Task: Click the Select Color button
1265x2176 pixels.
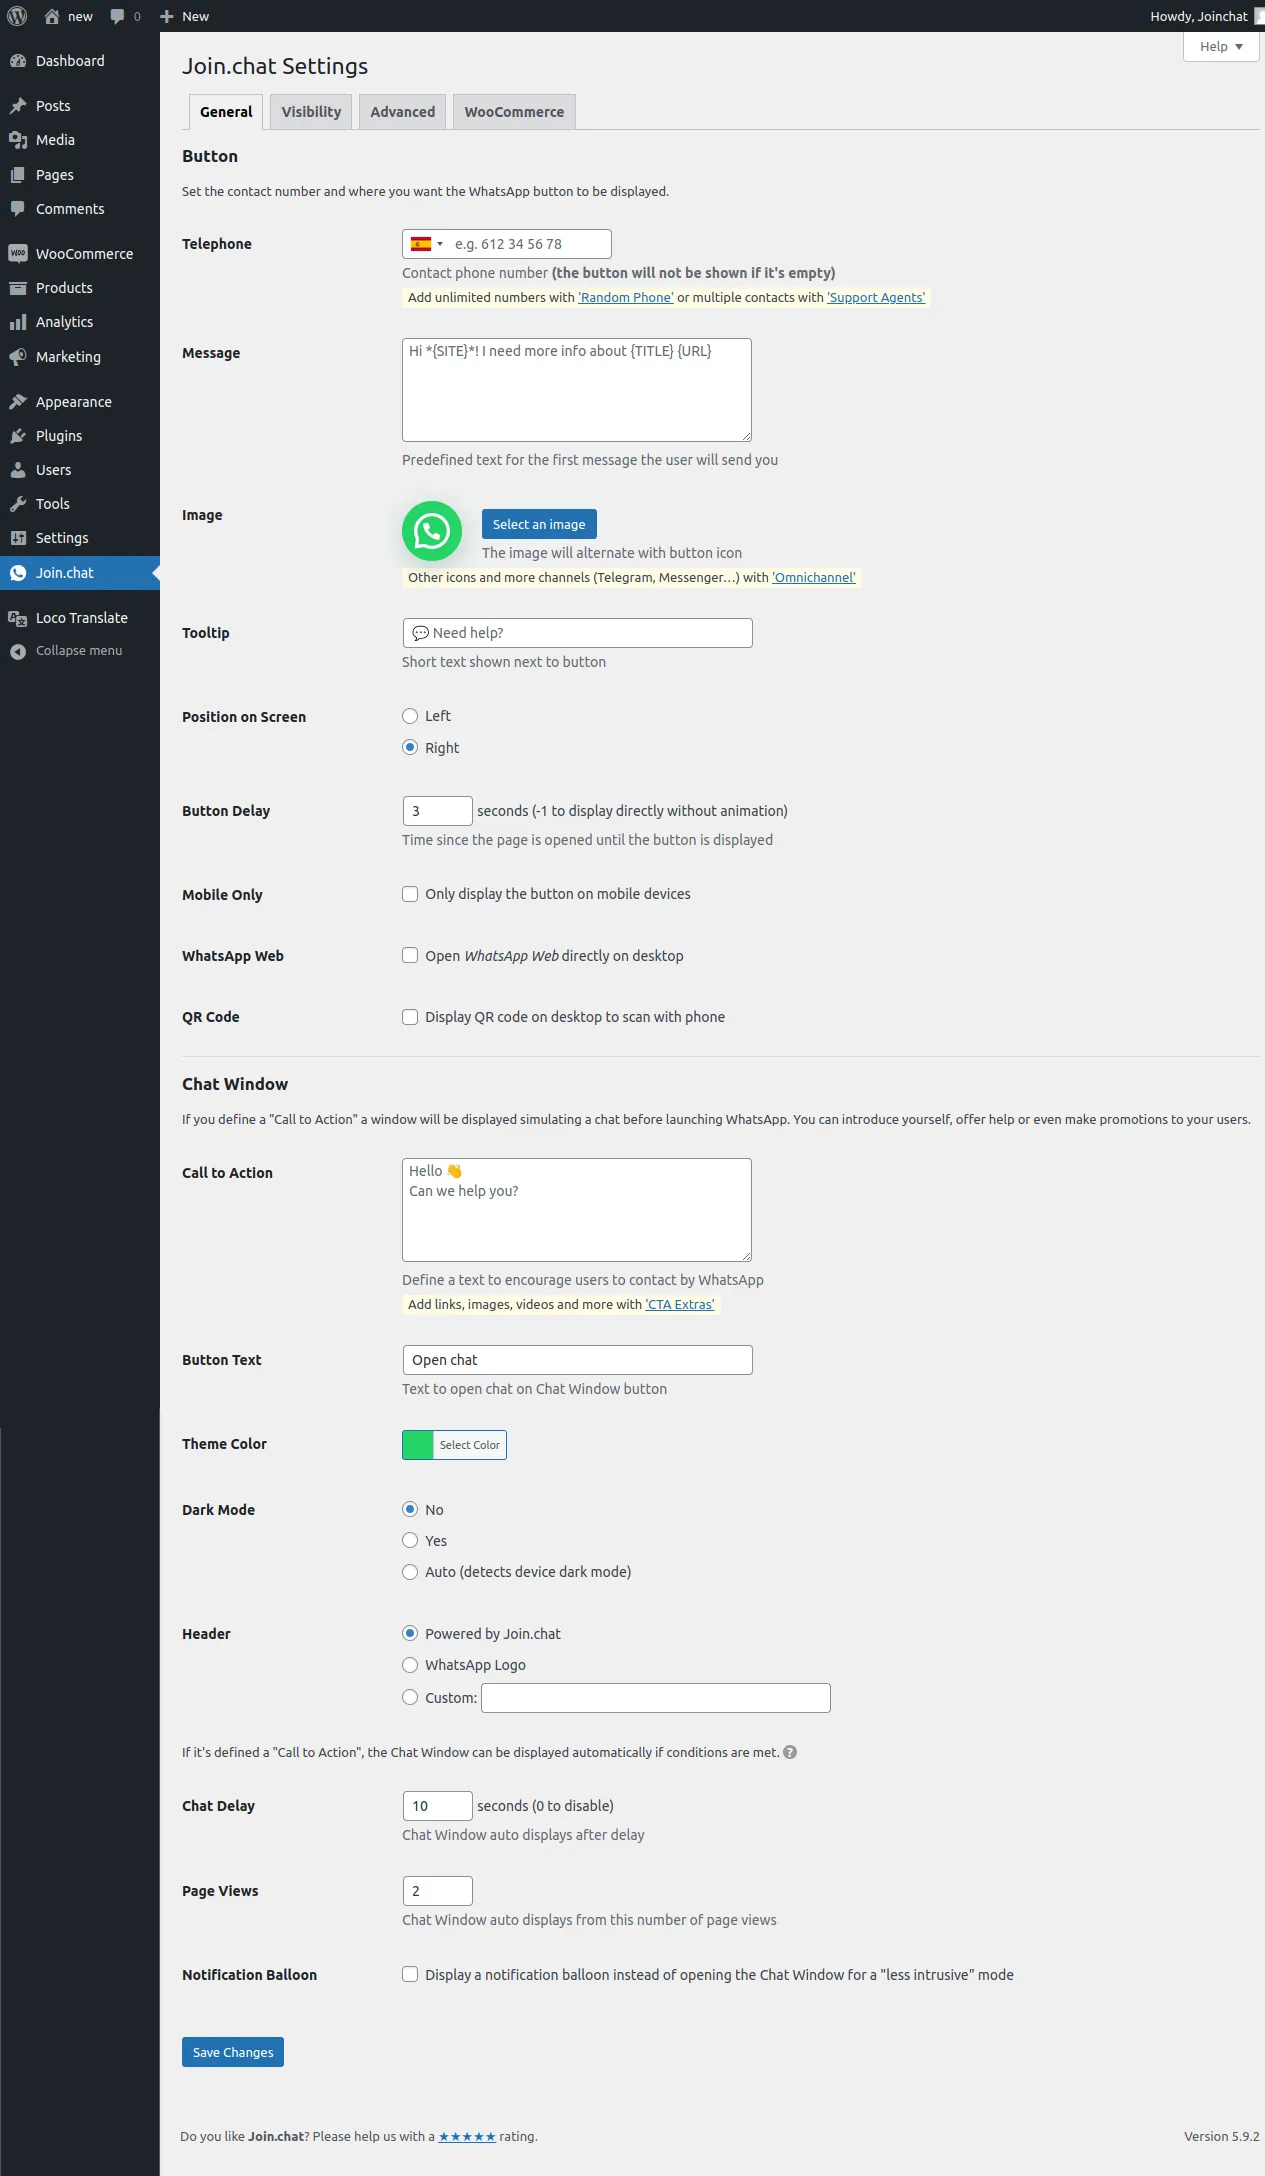Action: click(470, 1445)
